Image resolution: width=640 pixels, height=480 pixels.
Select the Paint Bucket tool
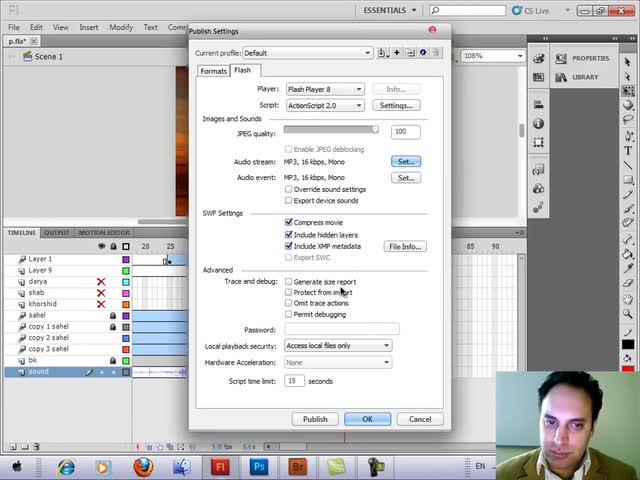[628, 254]
